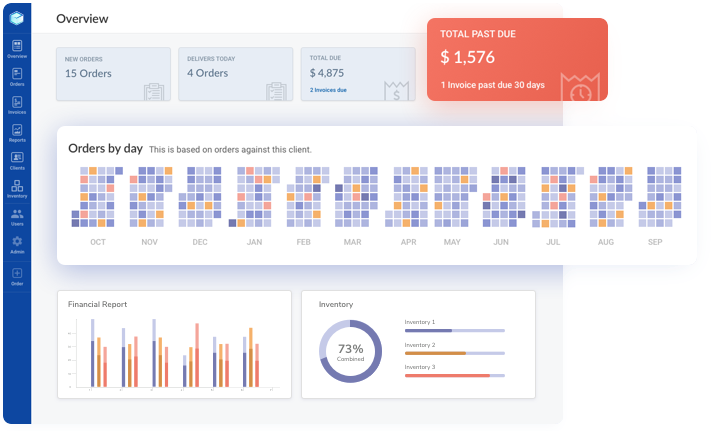The width and height of the screenshot is (712, 431).
Task: Click the clock invoice icon on past due card
Action: [x=580, y=88]
